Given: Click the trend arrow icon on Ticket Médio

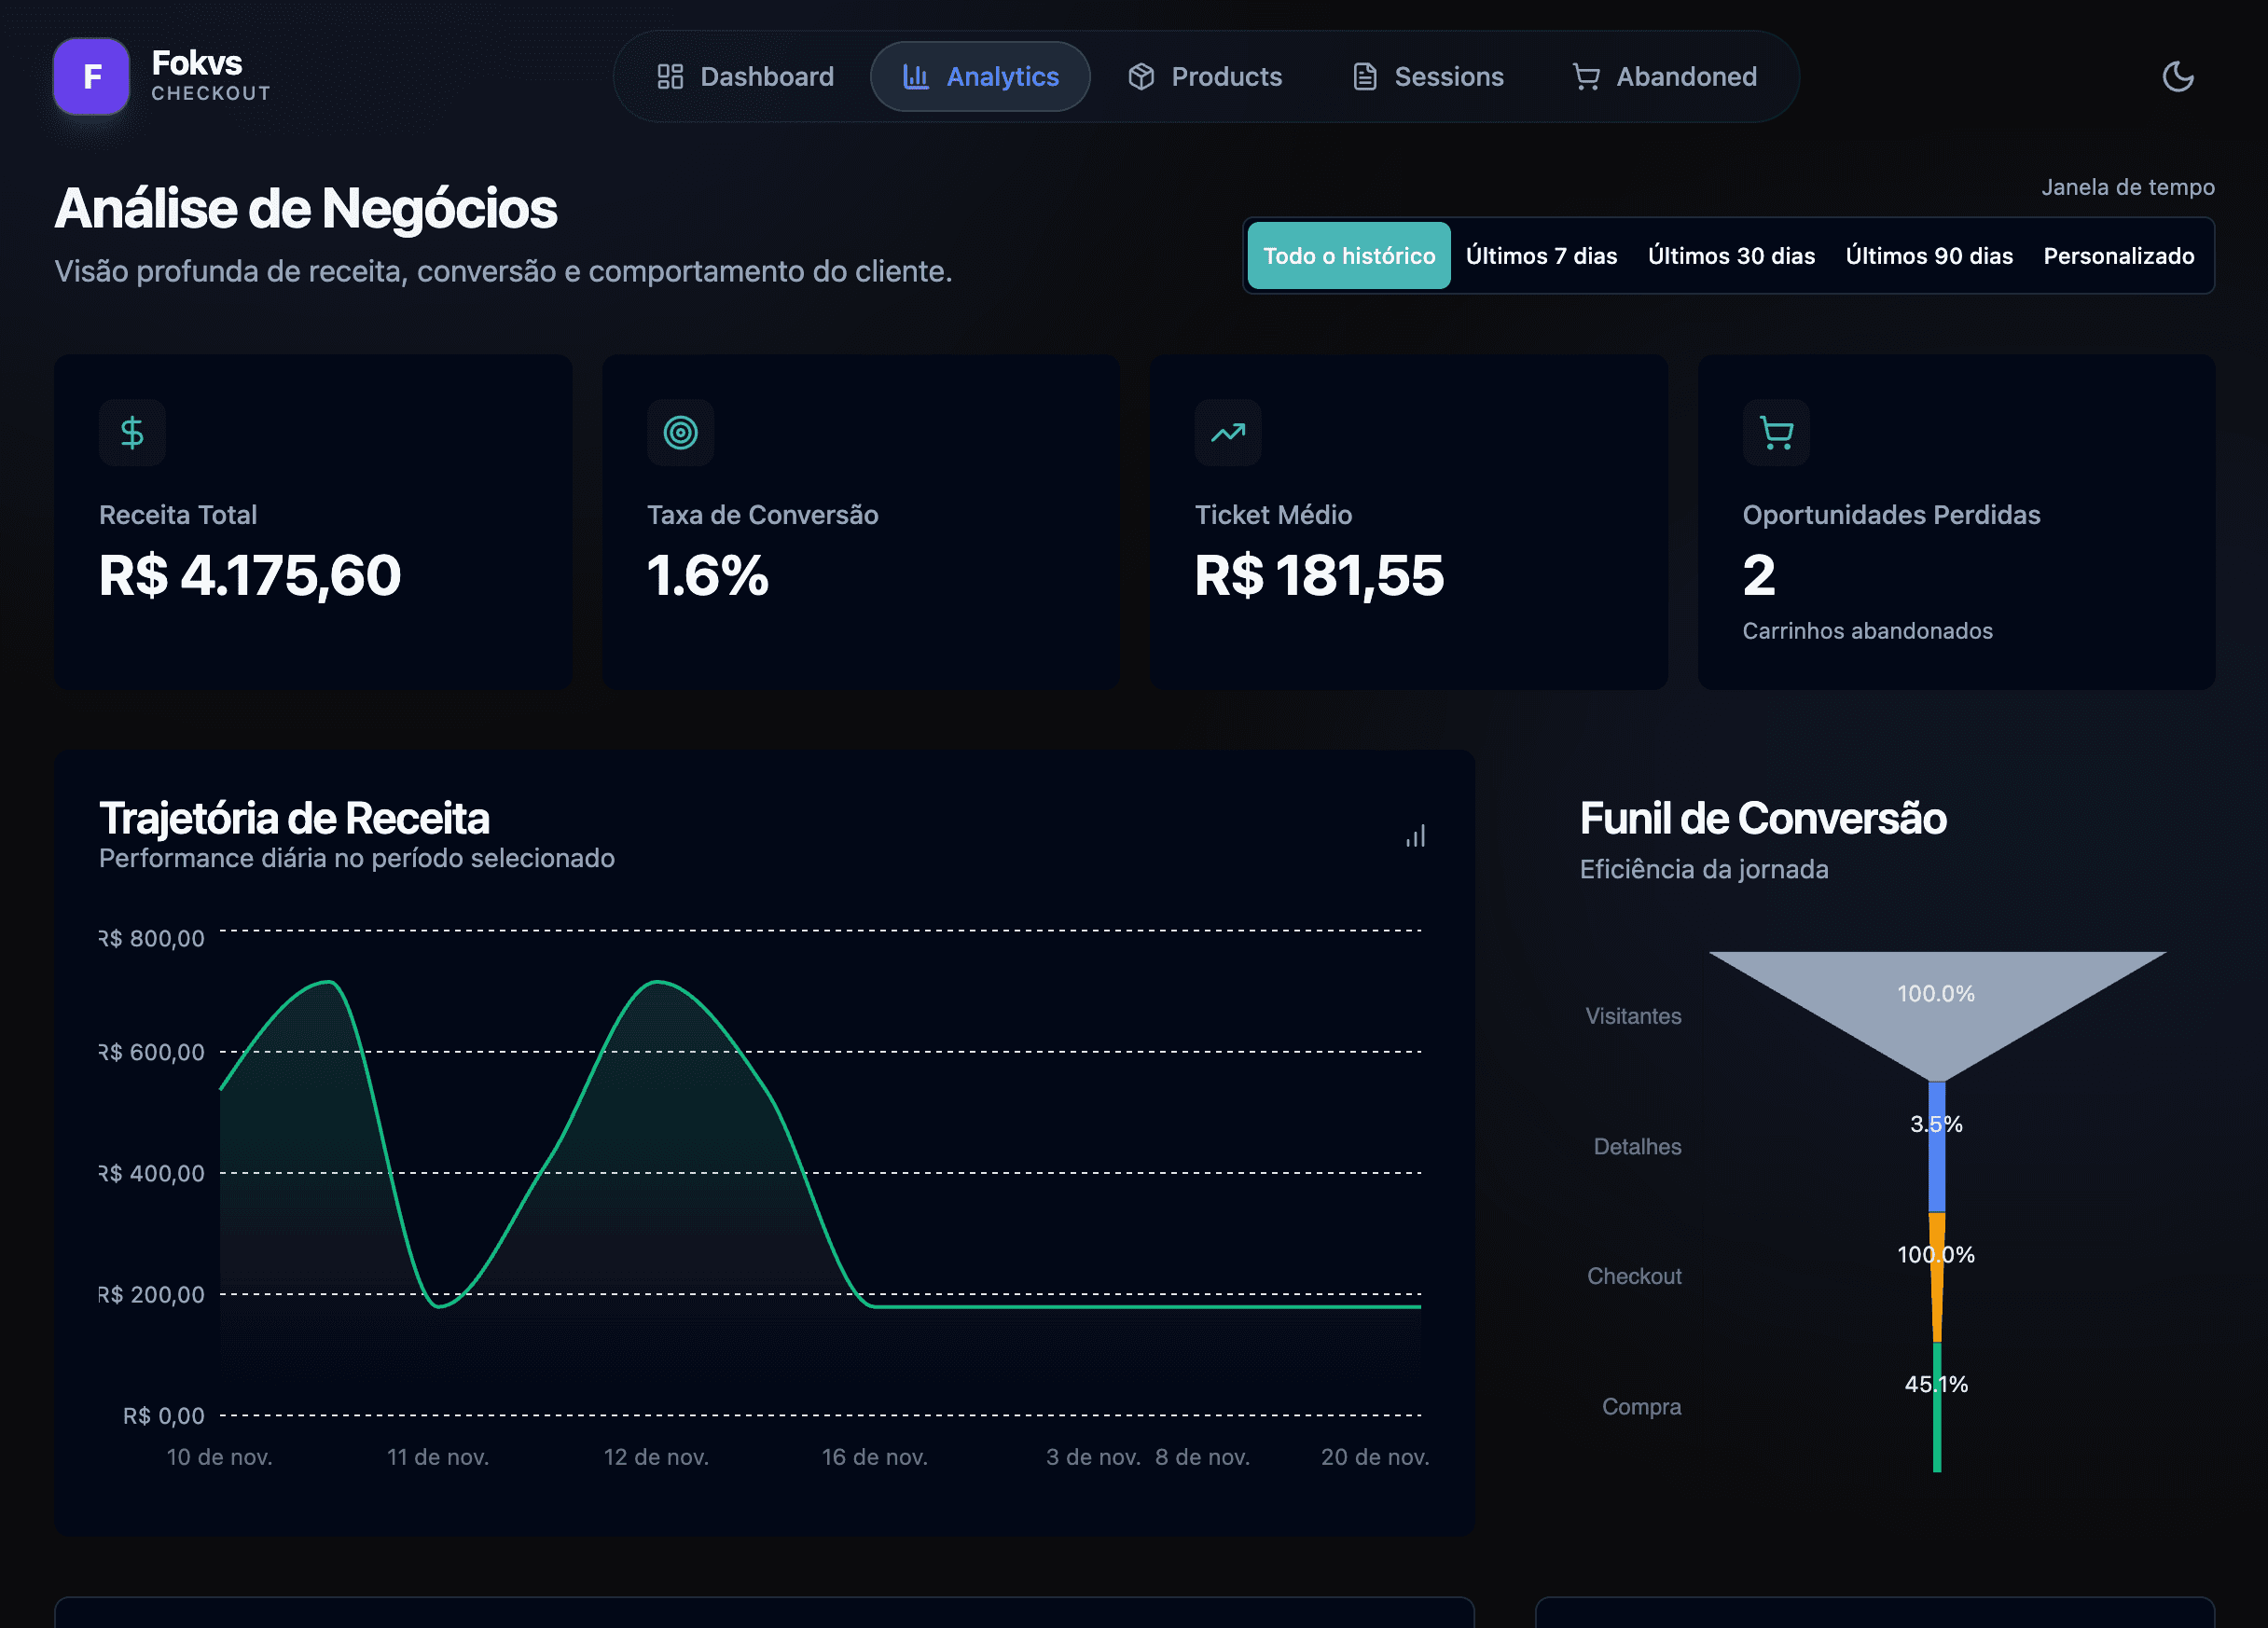Looking at the screenshot, I should pos(1227,432).
